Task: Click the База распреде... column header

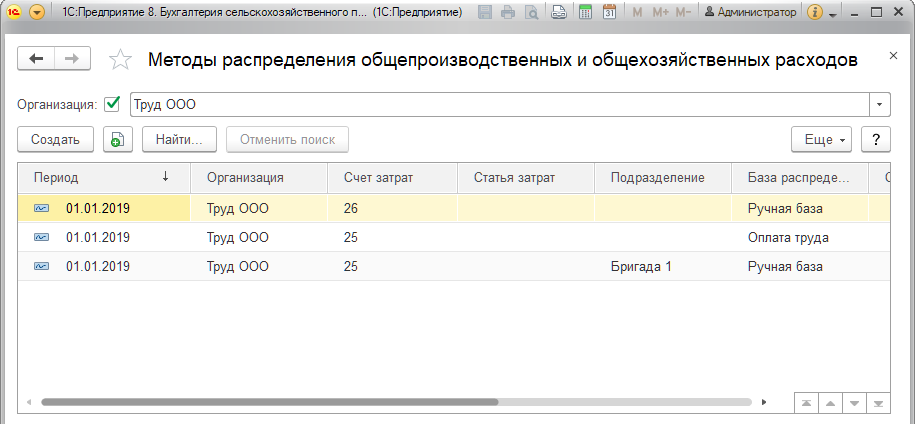Action: point(800,178)
